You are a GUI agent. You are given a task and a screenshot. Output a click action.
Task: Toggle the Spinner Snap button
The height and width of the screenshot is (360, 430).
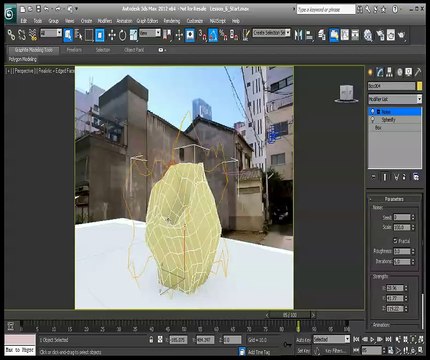(234, 35)
